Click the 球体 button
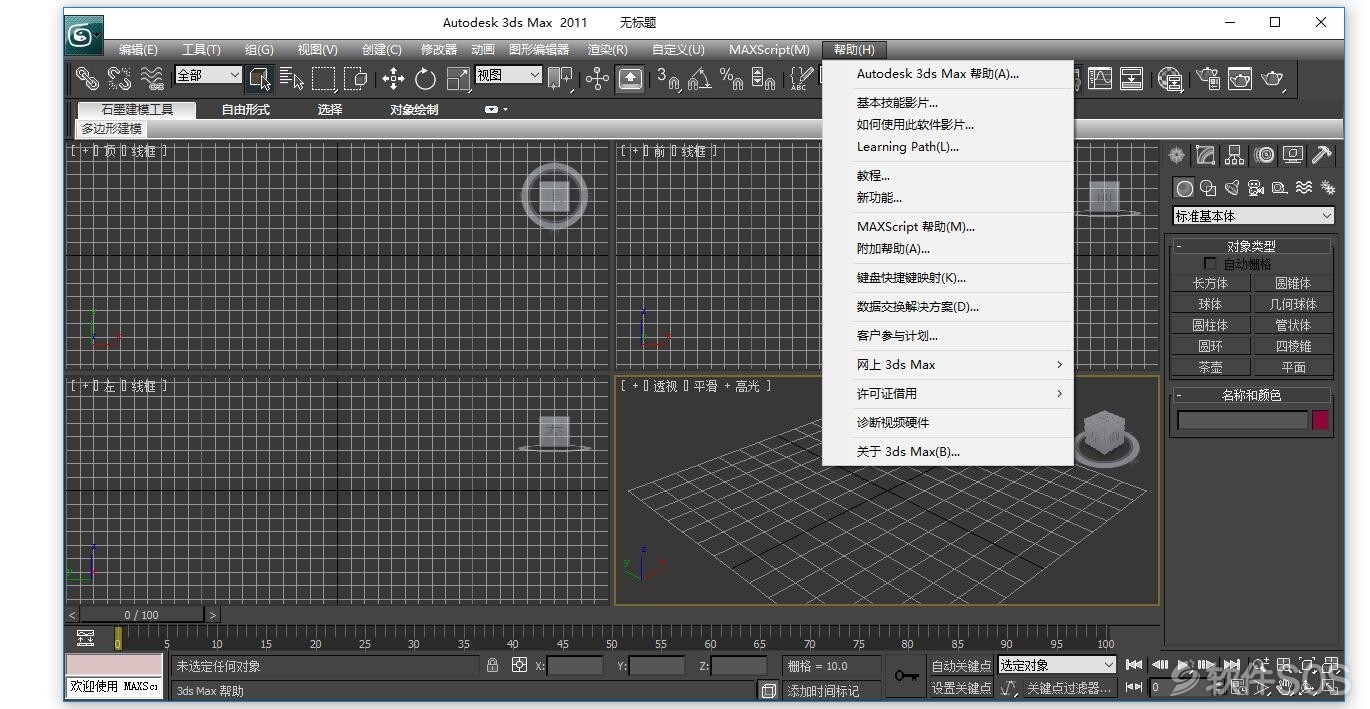Image resolution: width=1370 pixels, height=709 pixels. click(1210, 304)
